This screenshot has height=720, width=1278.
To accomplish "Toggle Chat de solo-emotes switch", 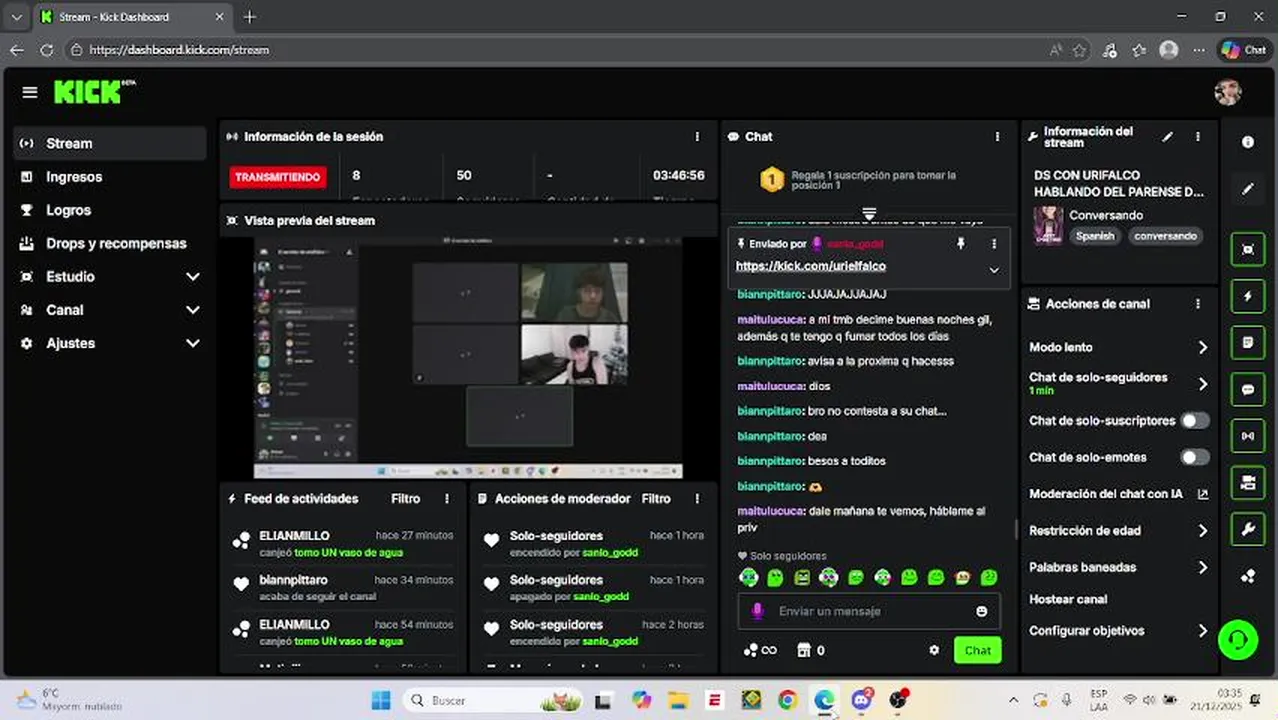I will (x=1194, y=457).
